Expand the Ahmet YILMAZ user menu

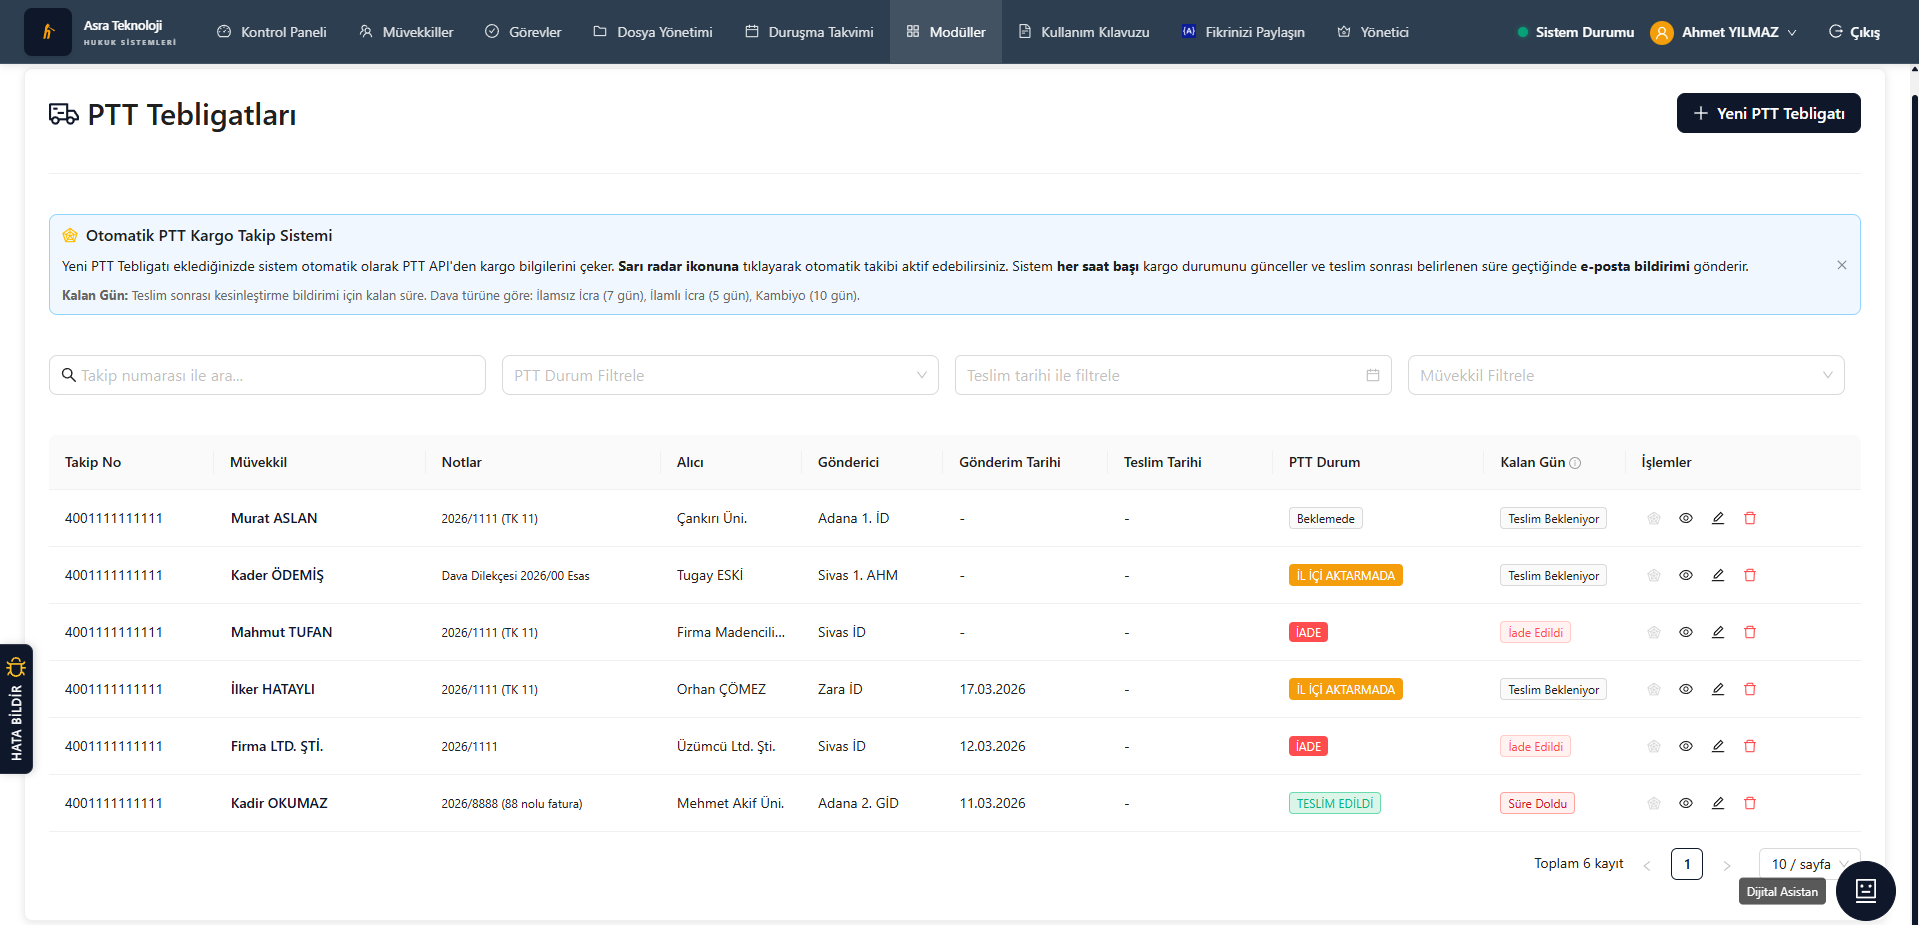click(1724, 32)
